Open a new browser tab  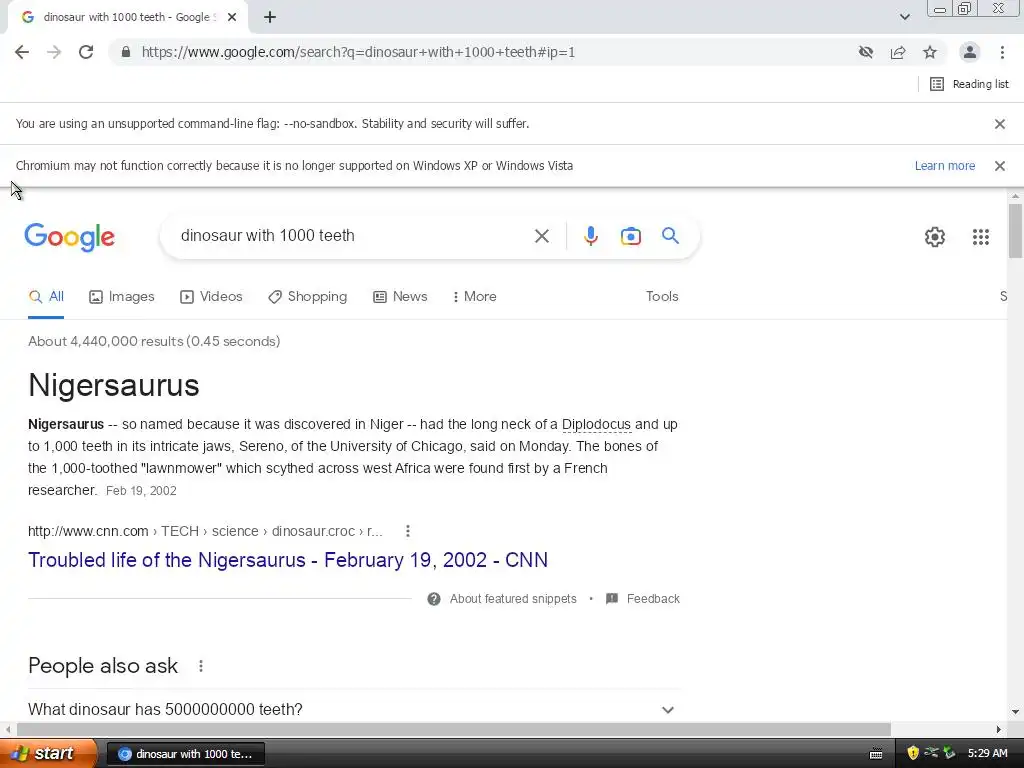[x=270, y=18]
